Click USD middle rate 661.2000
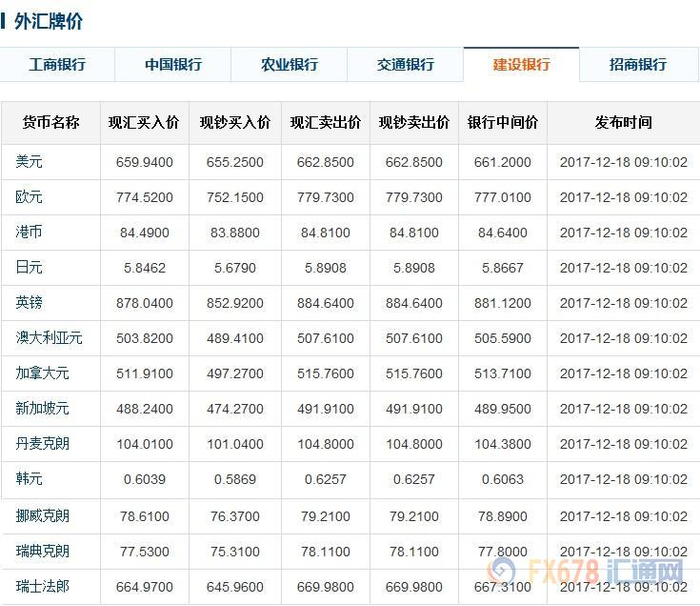Screen dimensions: 700x606 click(x=503, y=162)
